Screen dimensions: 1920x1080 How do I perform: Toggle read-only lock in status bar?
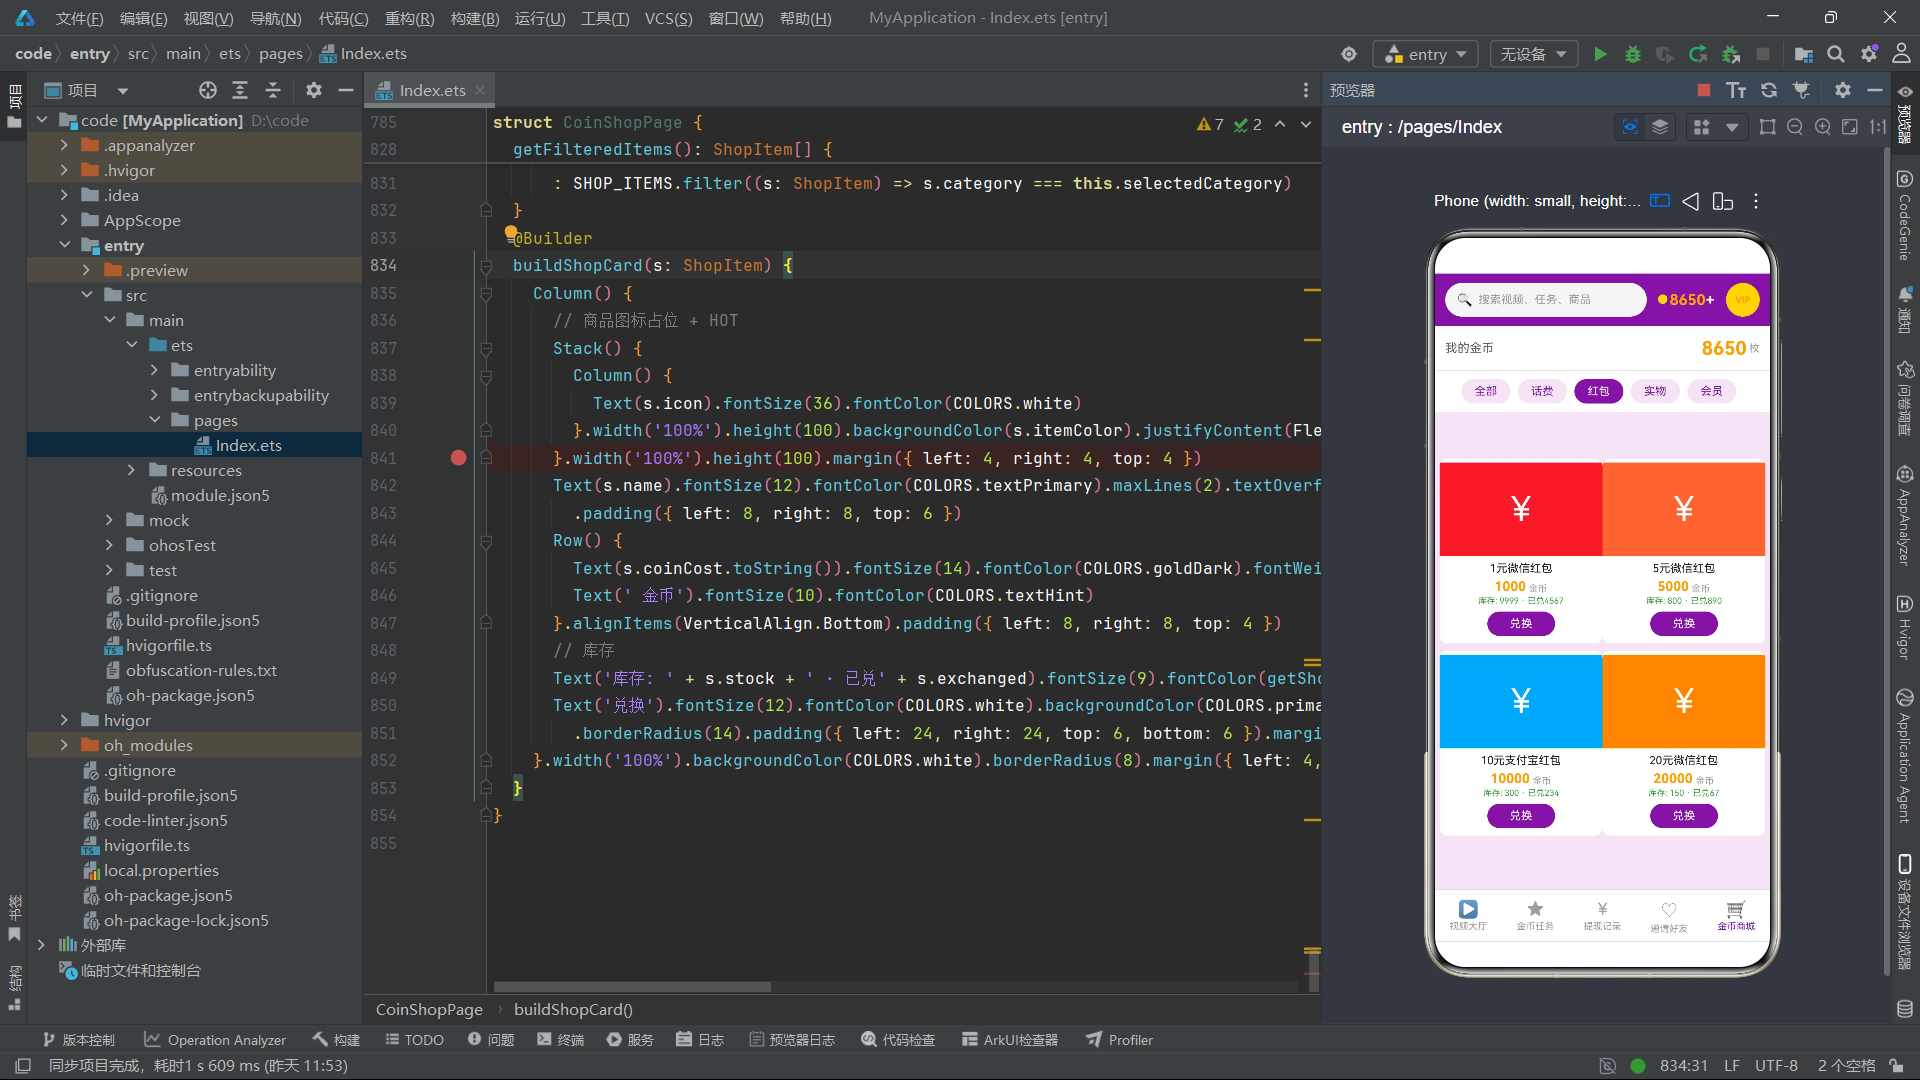click(x=1896, y=1066)
